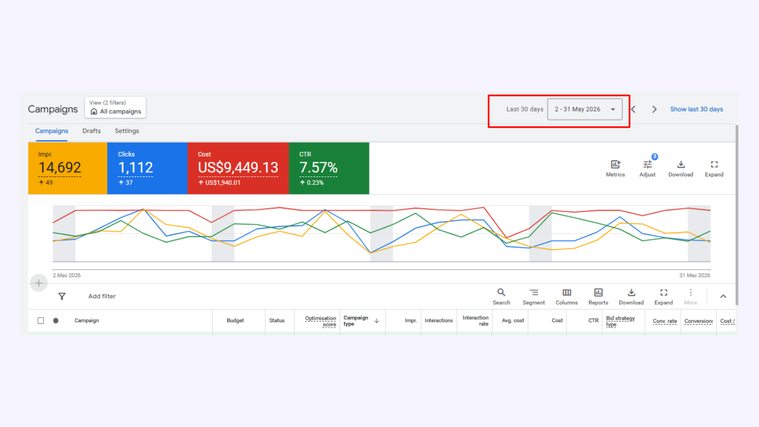Select the green CTR scorecard
Viewport: 759px width, 427px height.
click(329, 168)
